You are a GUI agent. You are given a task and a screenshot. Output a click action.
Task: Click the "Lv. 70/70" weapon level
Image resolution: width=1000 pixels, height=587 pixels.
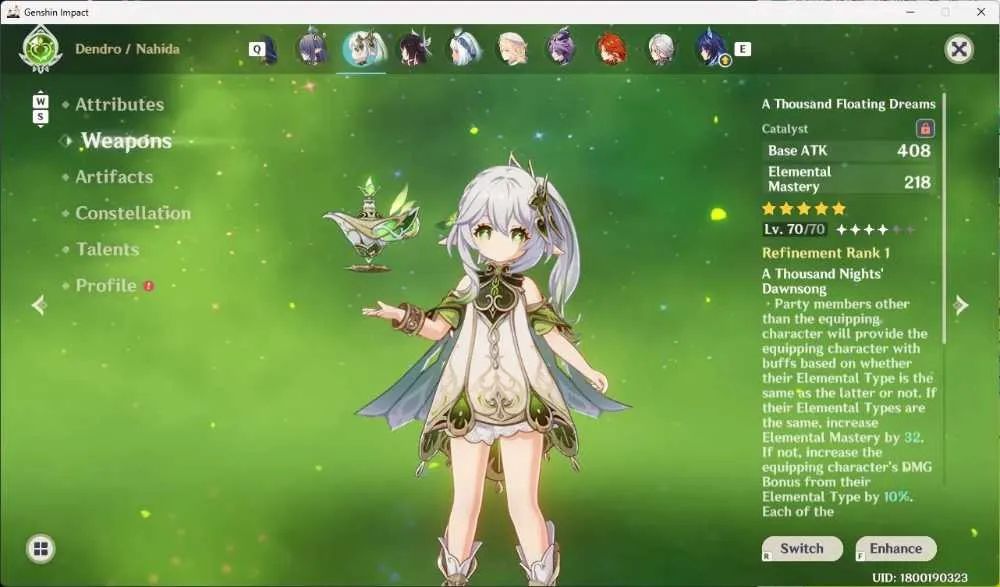[x=794, y=229]
